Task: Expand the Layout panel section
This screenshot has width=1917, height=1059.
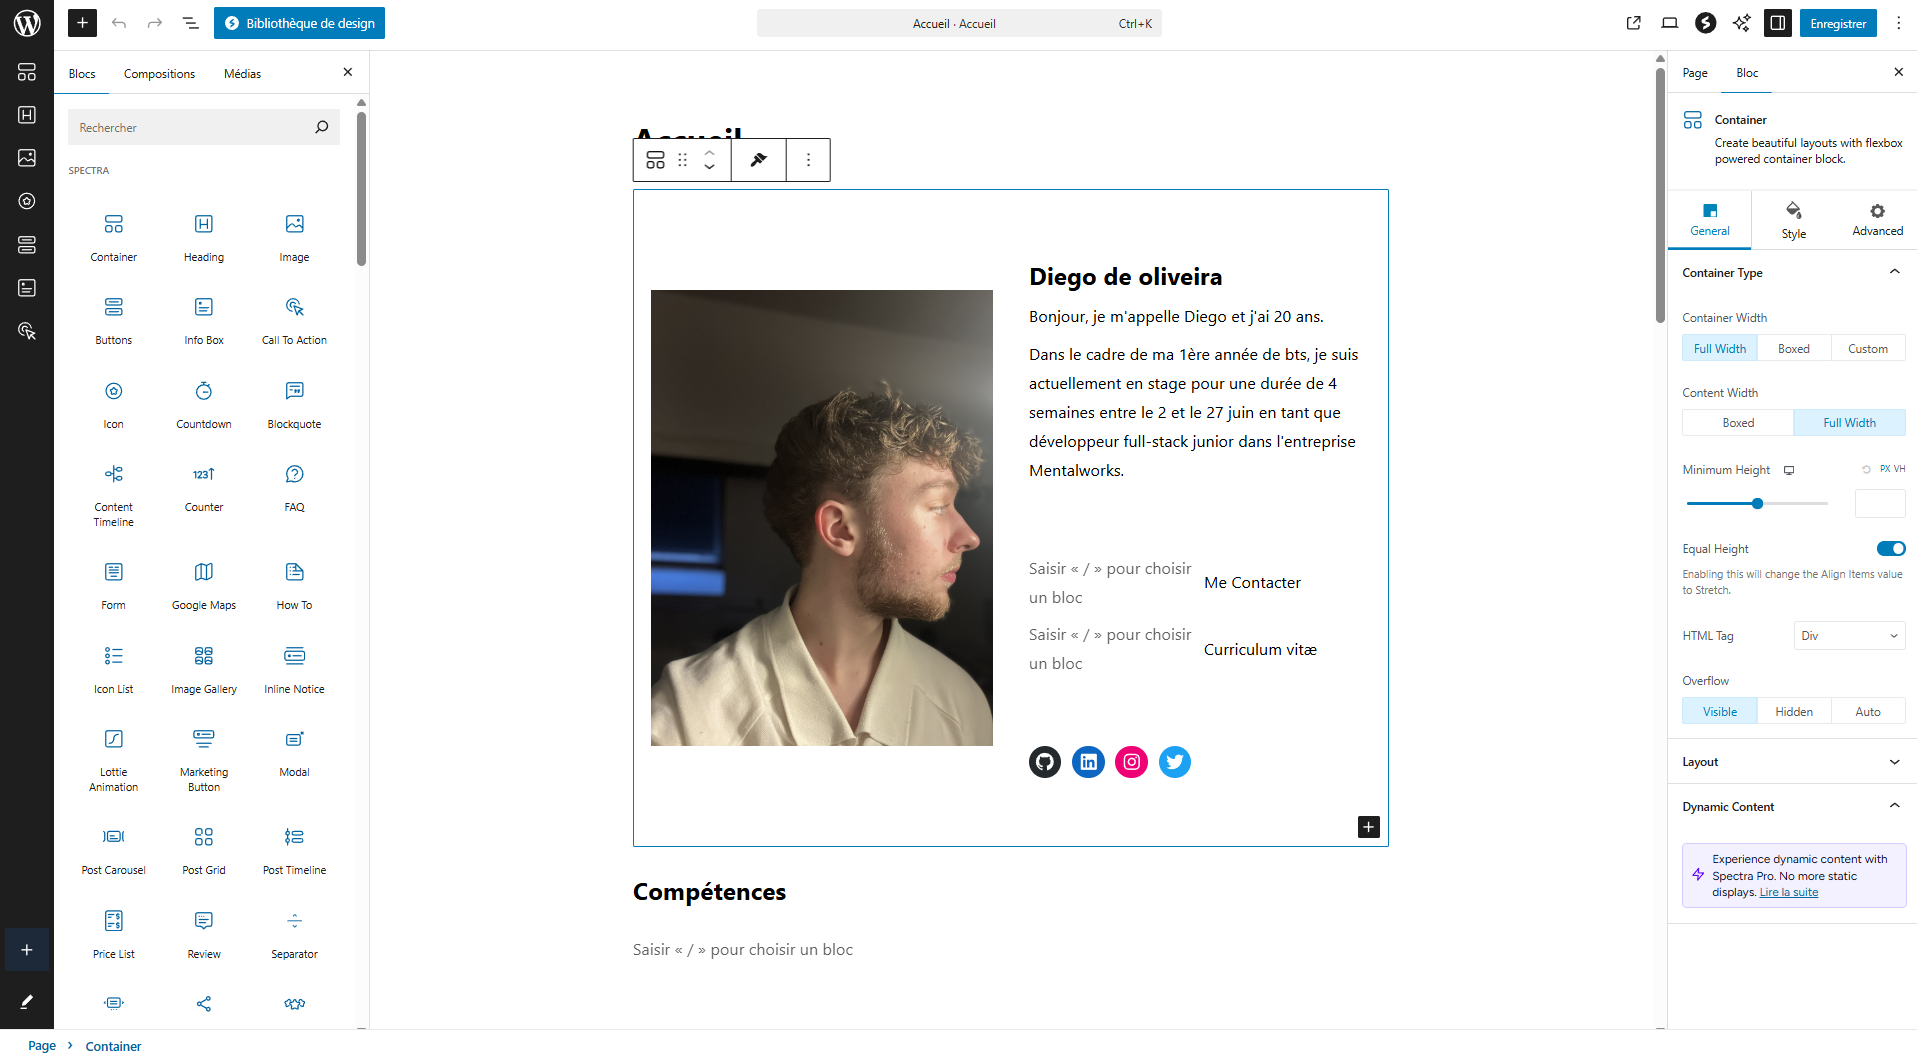Action: coord(1792,762)
